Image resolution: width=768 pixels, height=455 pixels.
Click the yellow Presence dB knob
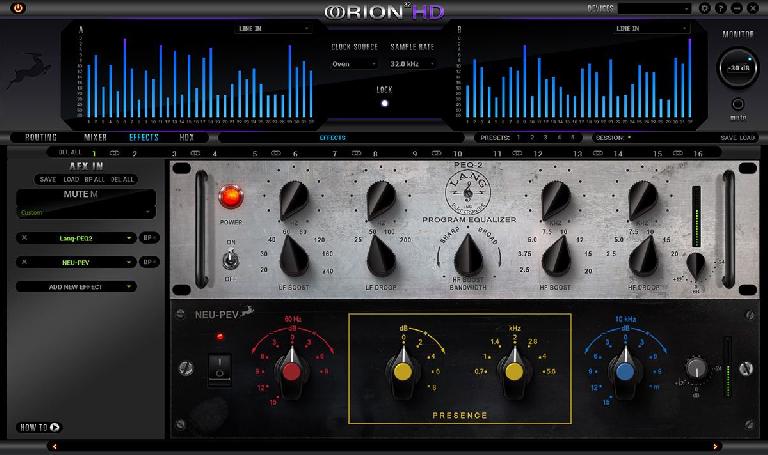click(403, 372)
